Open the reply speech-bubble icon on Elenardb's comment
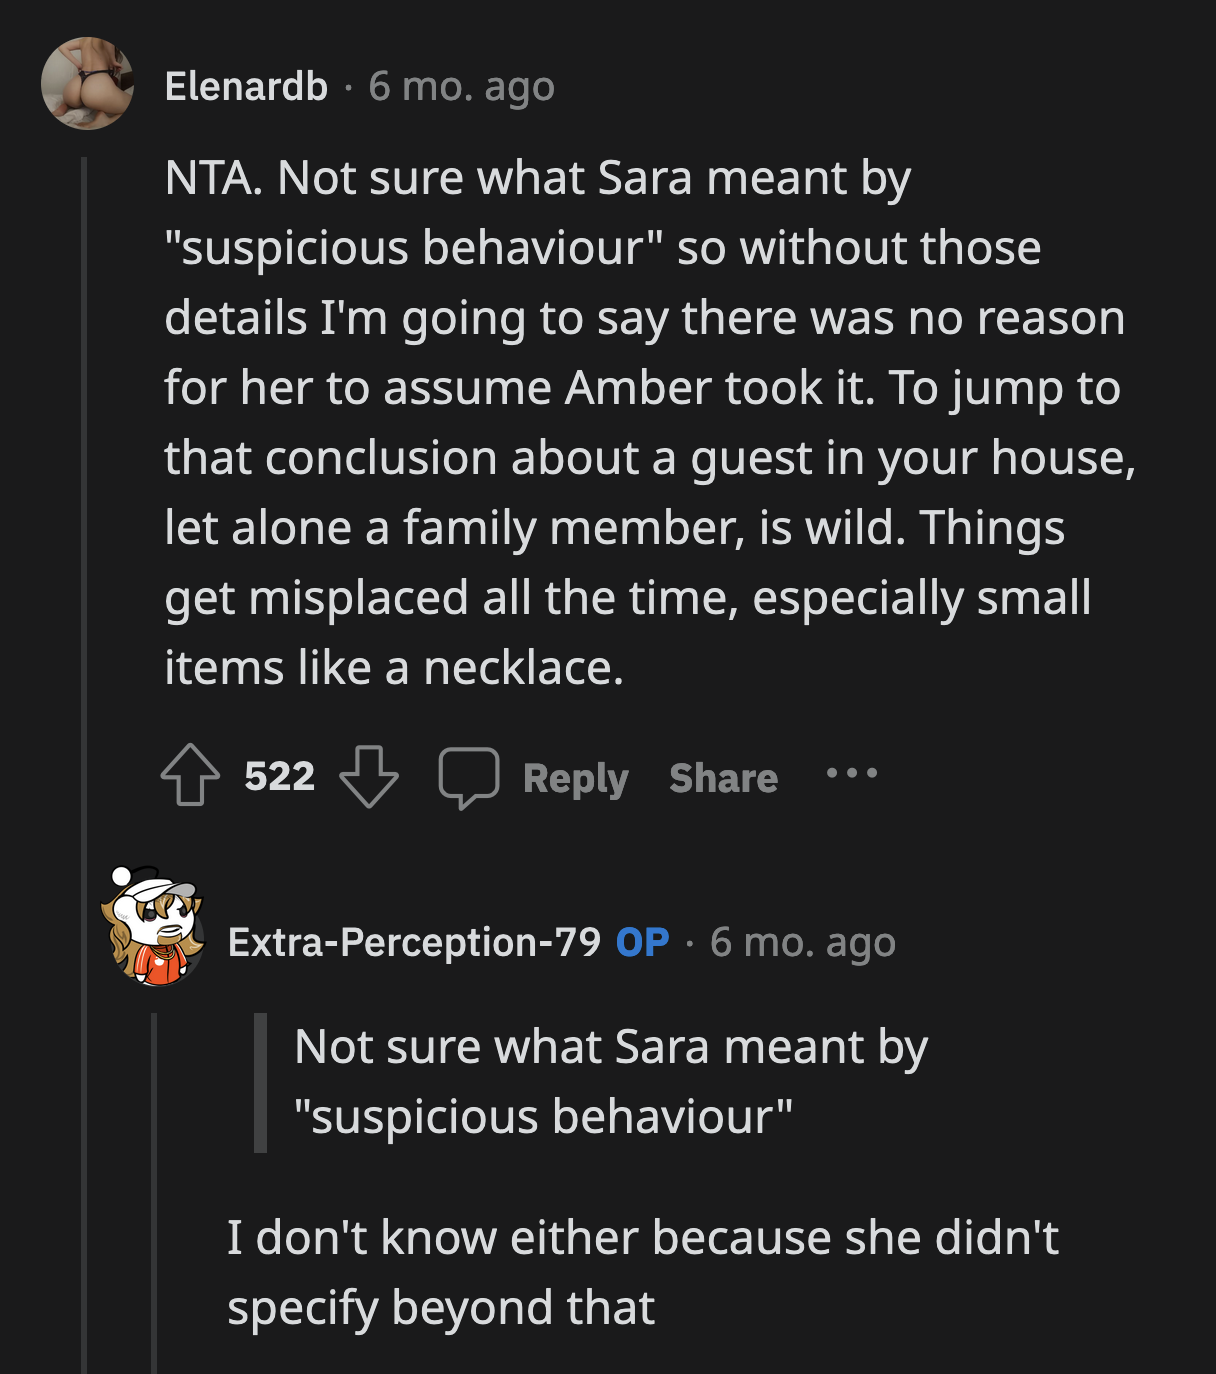Viewport: 1216px width, 1374px height. pos(469,777)
